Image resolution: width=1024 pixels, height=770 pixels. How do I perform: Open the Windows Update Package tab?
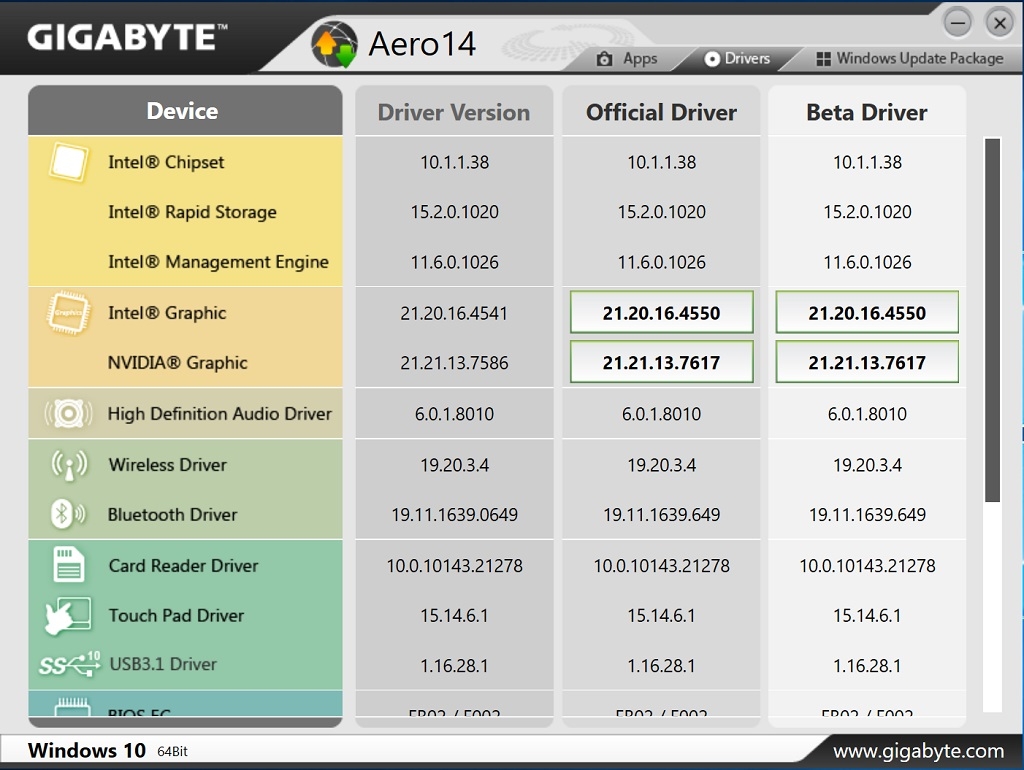tap(910, 59)
